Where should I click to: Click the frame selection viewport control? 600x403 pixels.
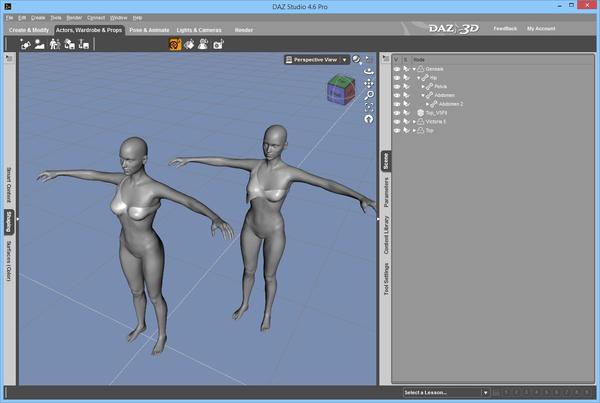click(369, 107)
